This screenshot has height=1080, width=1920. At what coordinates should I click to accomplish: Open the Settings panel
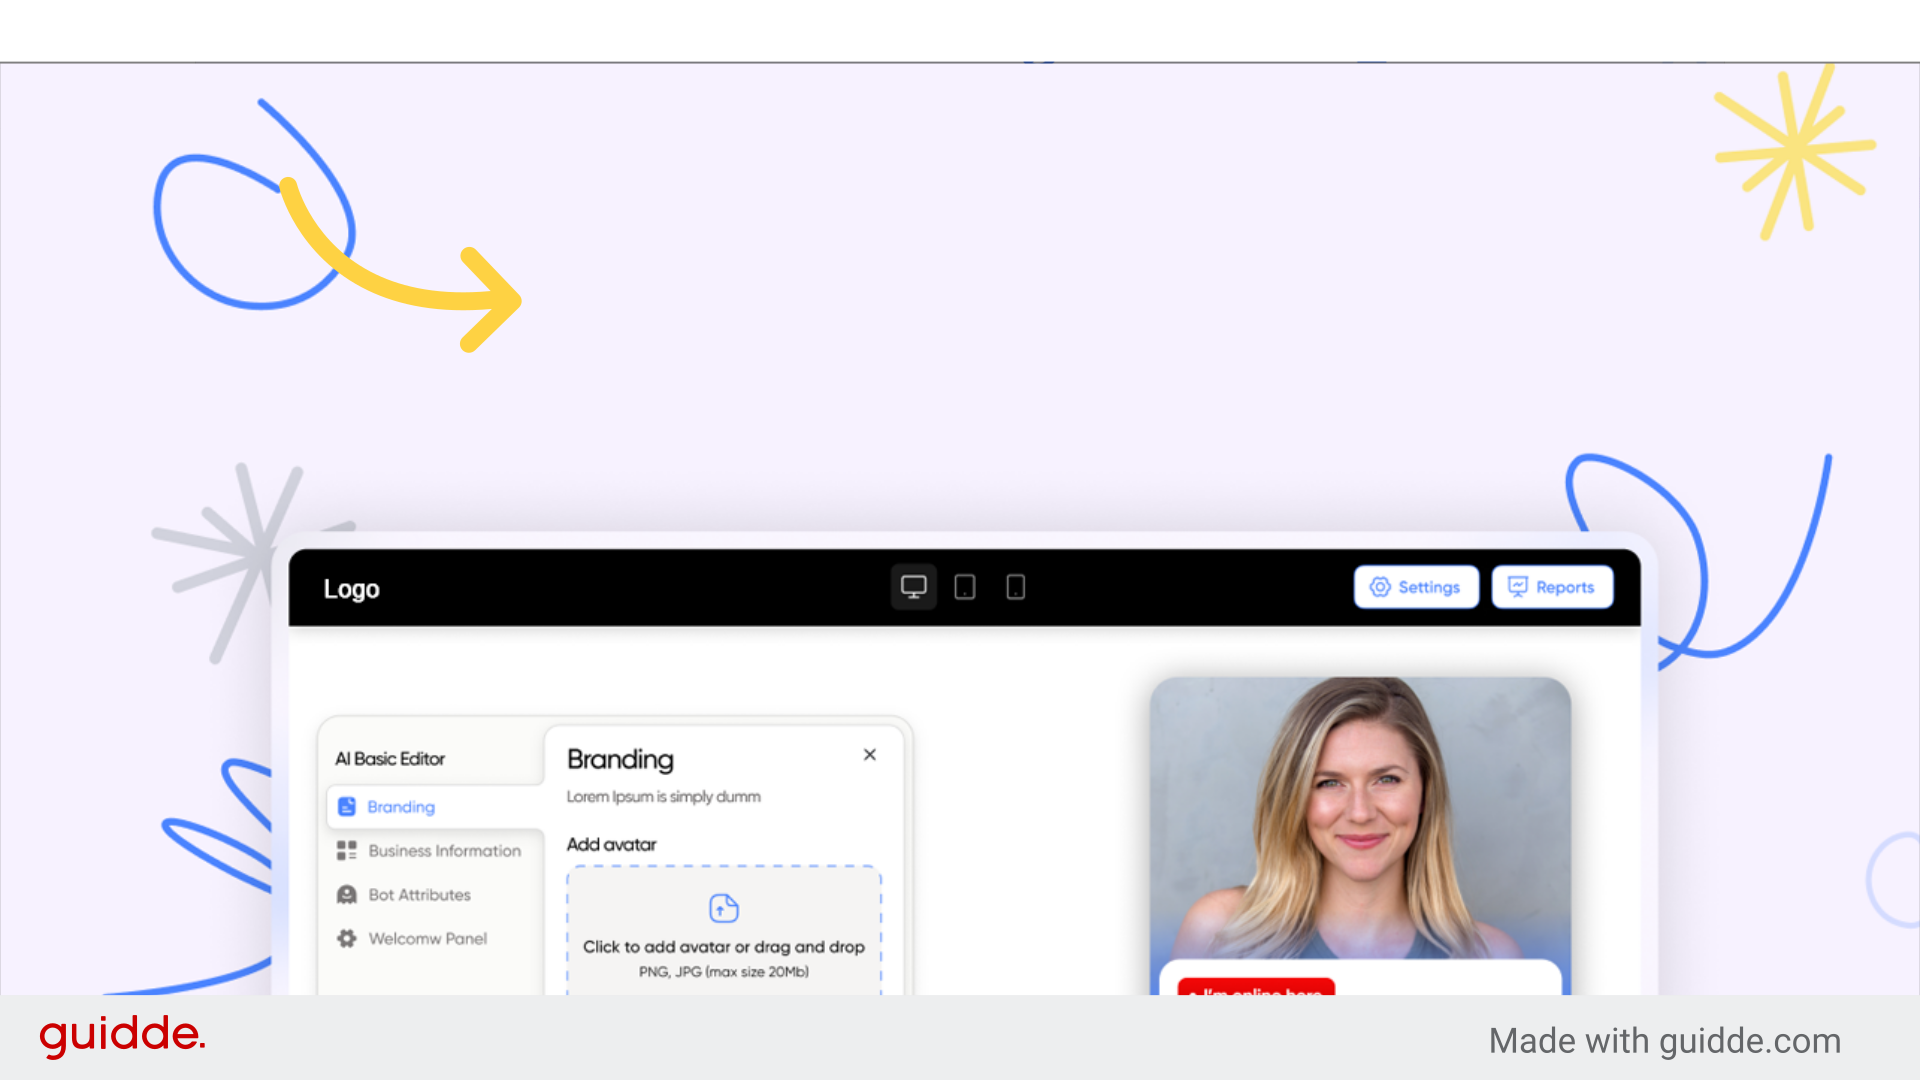tap(1416, 587)
